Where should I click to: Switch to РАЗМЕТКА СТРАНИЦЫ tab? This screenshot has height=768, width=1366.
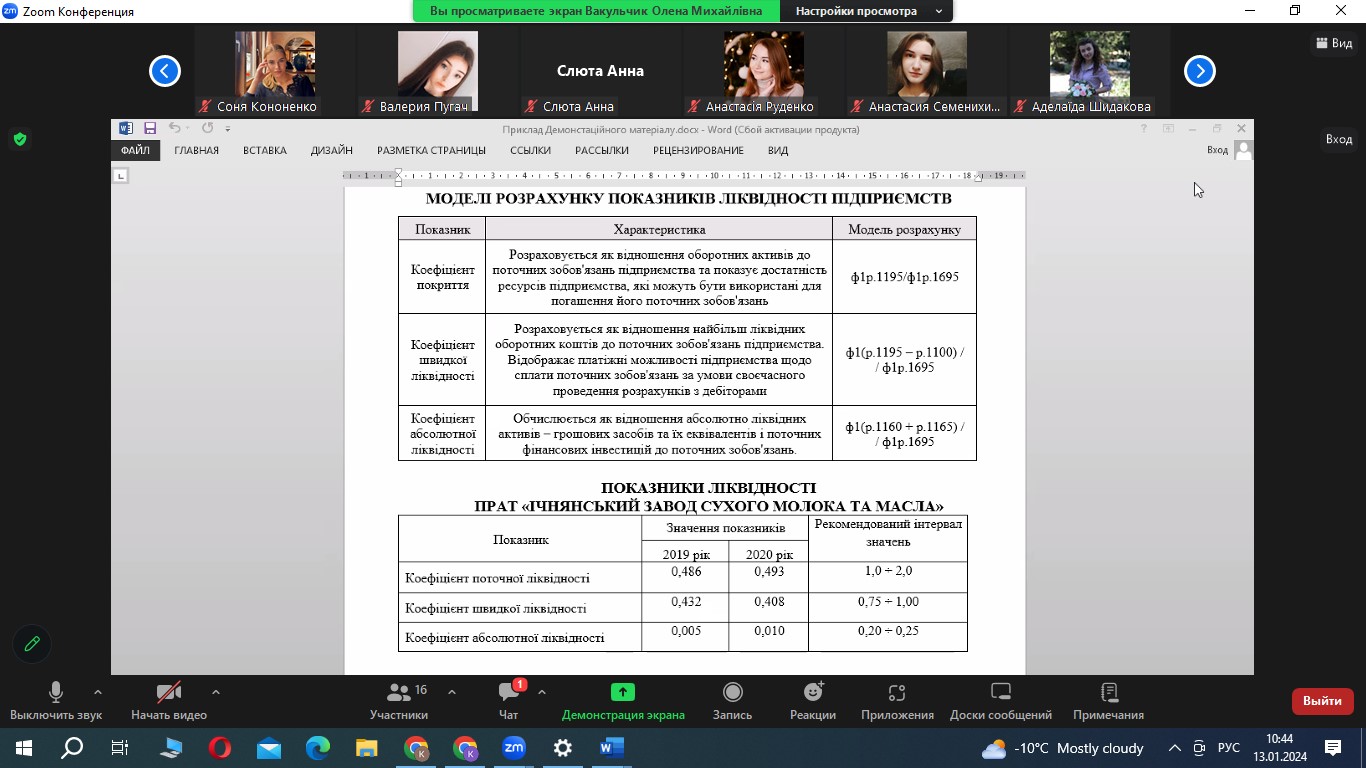[x=431, y=150]
